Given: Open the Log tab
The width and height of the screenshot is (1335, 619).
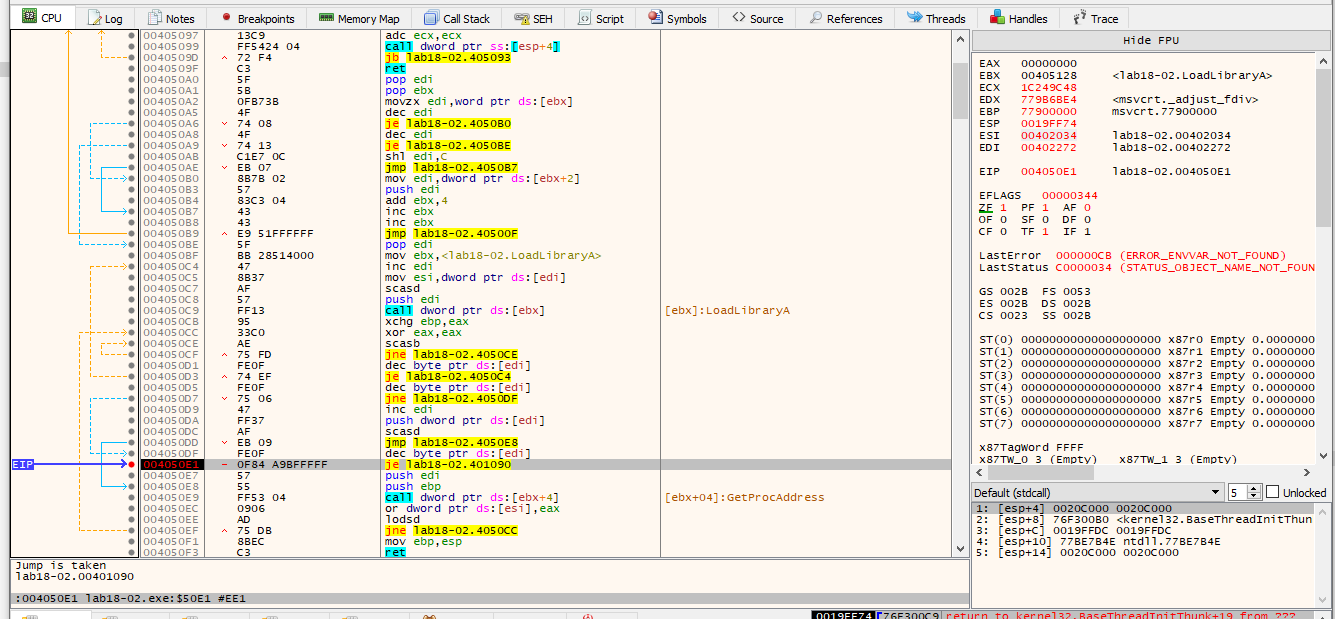Looking at the screenshot, I should coord(106,18).
